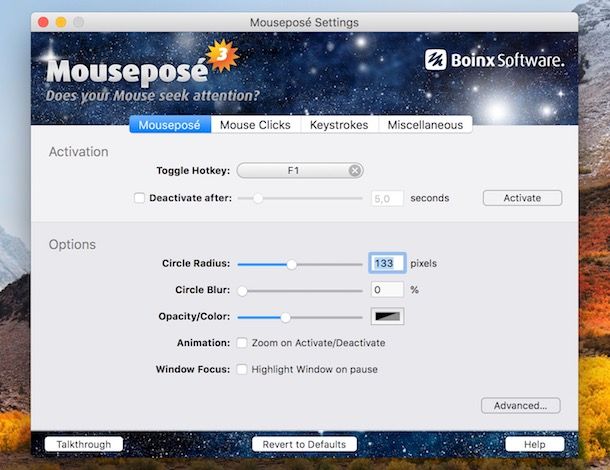Clear the Toggle Hotkey with the x icon
Screen dimensions: 610x470
click(x=354, y=170)
